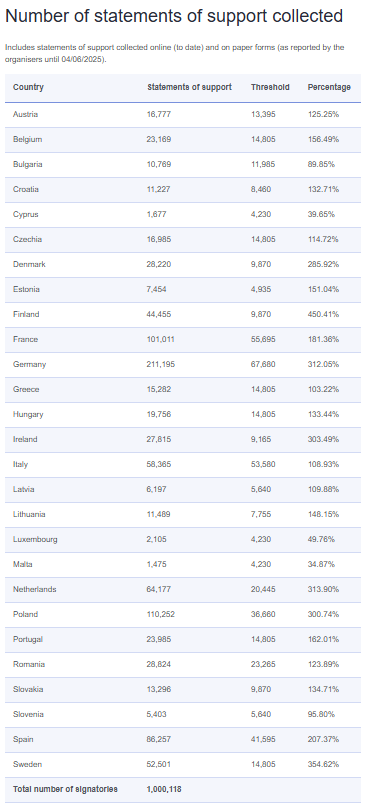Click Spain's threshold value 41,595

263,739
